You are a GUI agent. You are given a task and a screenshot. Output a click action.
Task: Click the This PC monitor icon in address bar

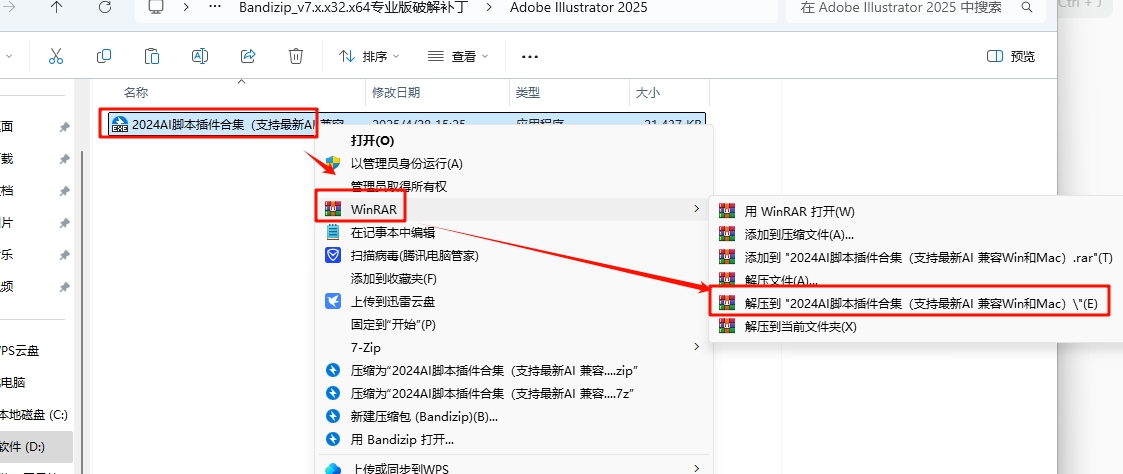pos(156,8)
